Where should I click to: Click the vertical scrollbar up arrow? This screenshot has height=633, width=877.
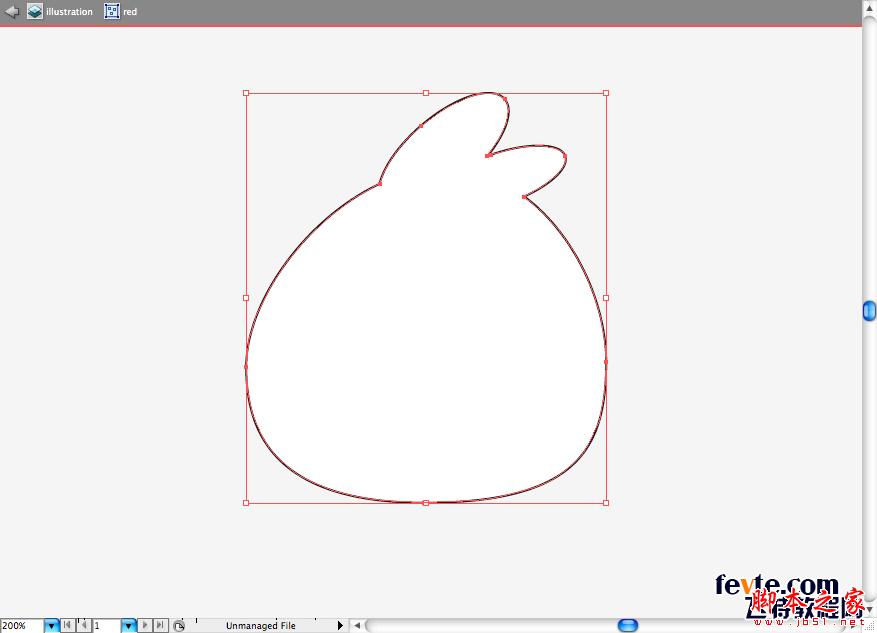[869, 9]
